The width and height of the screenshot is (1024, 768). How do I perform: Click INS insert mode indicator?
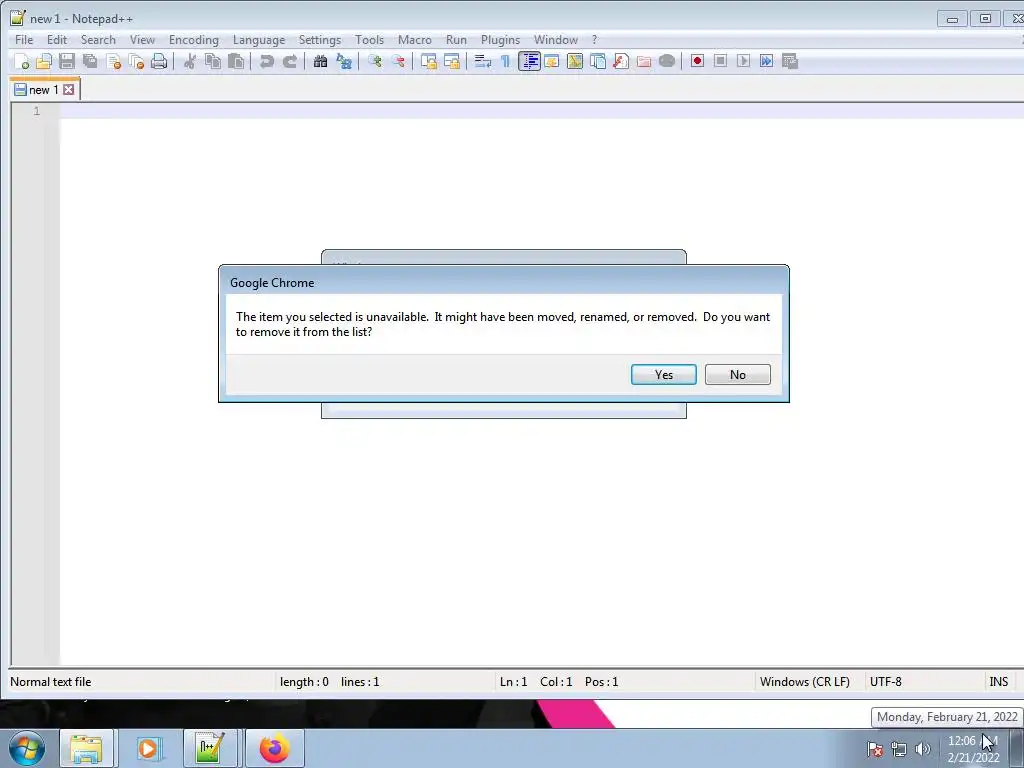pos(999,682)
